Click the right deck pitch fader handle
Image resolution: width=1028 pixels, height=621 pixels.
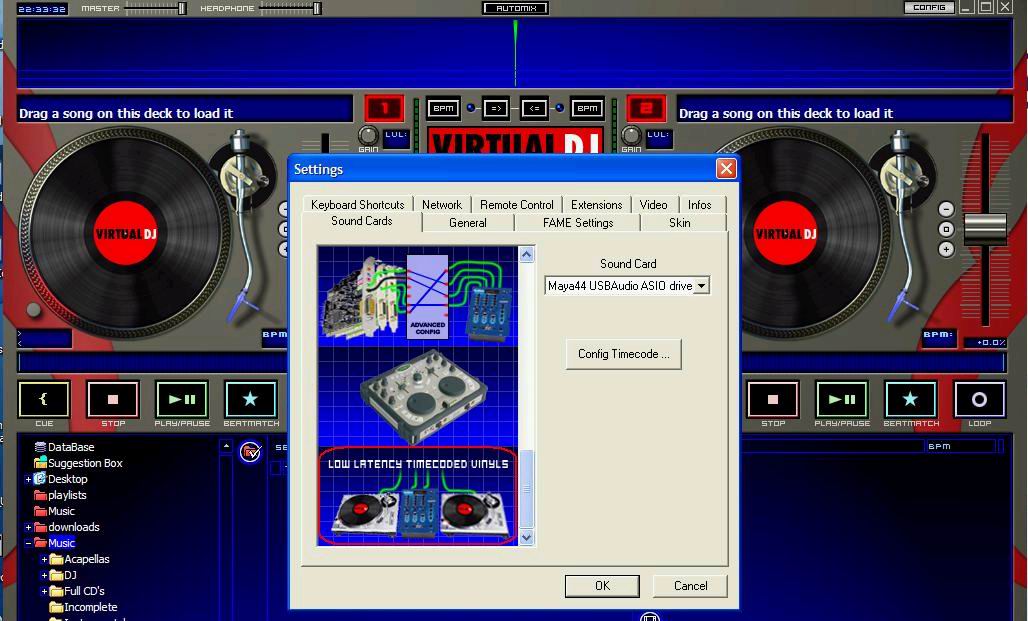(x=985, y=228)
